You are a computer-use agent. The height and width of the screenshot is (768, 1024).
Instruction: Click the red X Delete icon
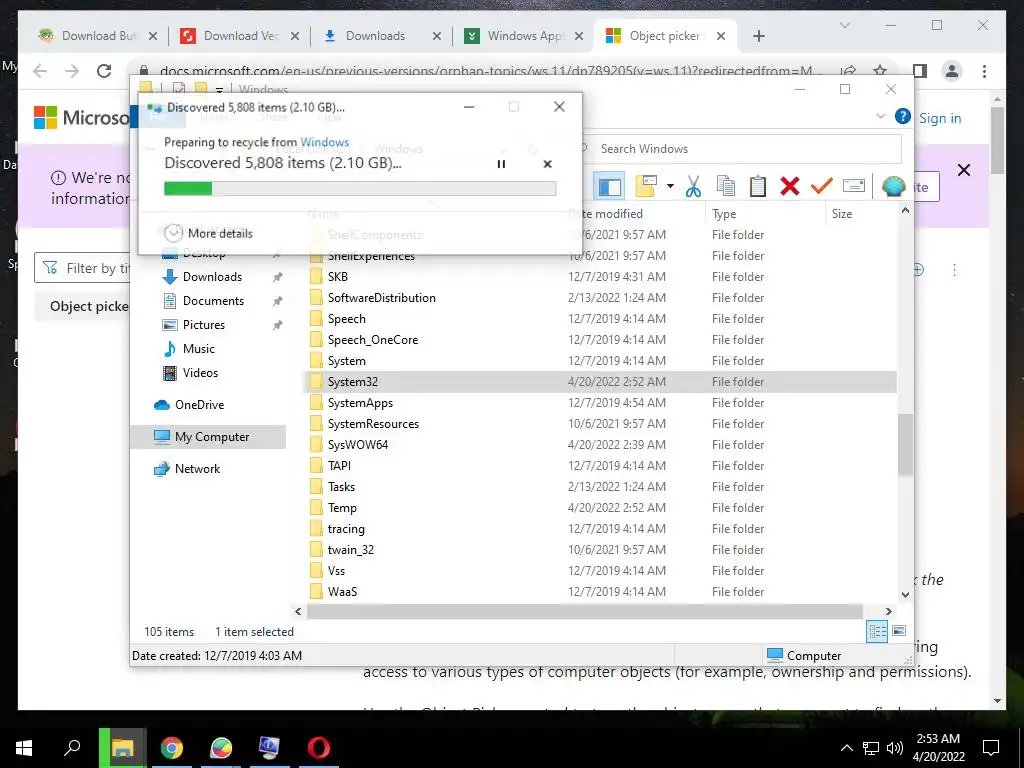point(790,187)
